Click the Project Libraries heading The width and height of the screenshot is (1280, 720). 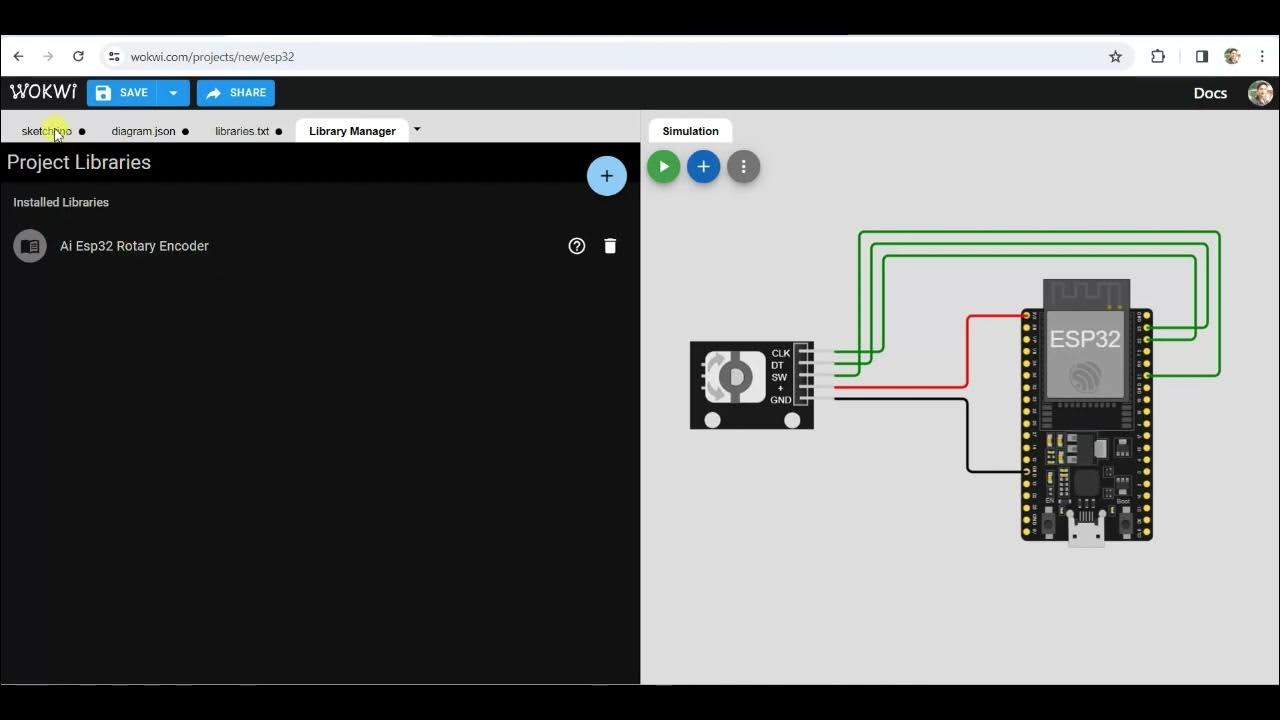pyautogui.click(x=79, y=162)
